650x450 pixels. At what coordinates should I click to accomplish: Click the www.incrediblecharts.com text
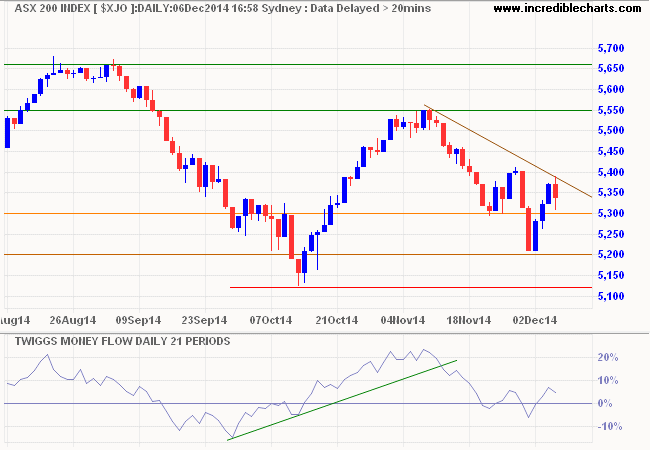click(x=567, y=8)
